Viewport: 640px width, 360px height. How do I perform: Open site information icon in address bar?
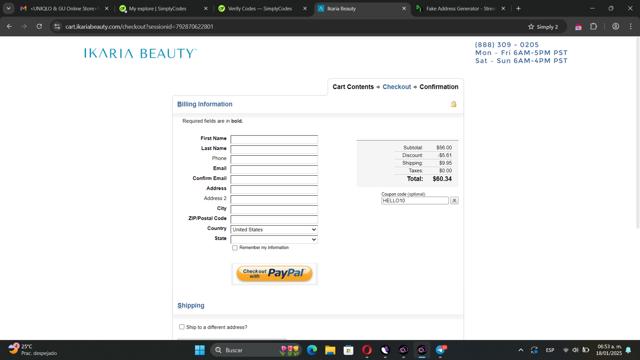tap(57, 27)
